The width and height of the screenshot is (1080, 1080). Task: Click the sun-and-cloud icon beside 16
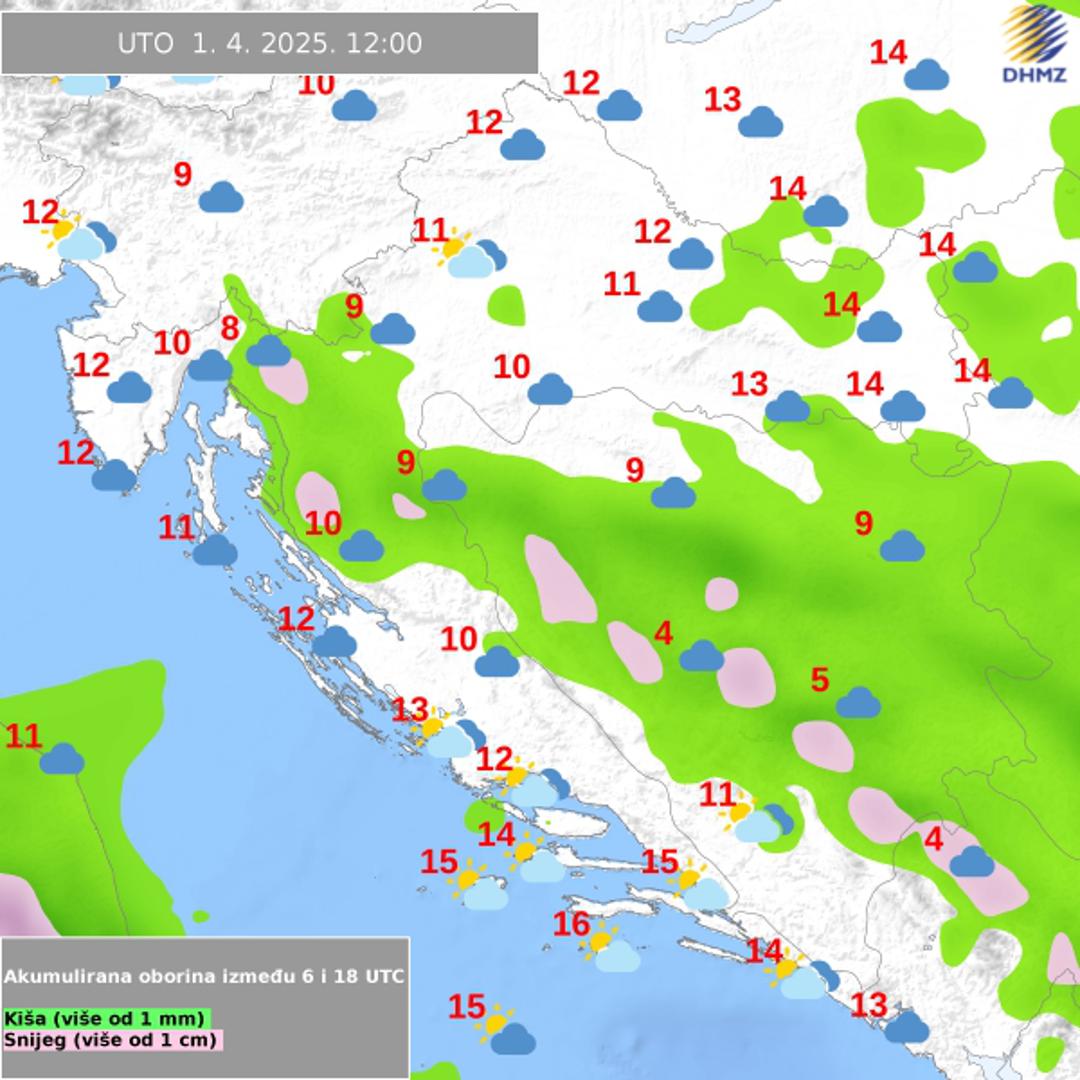click(x=611, y=950)
